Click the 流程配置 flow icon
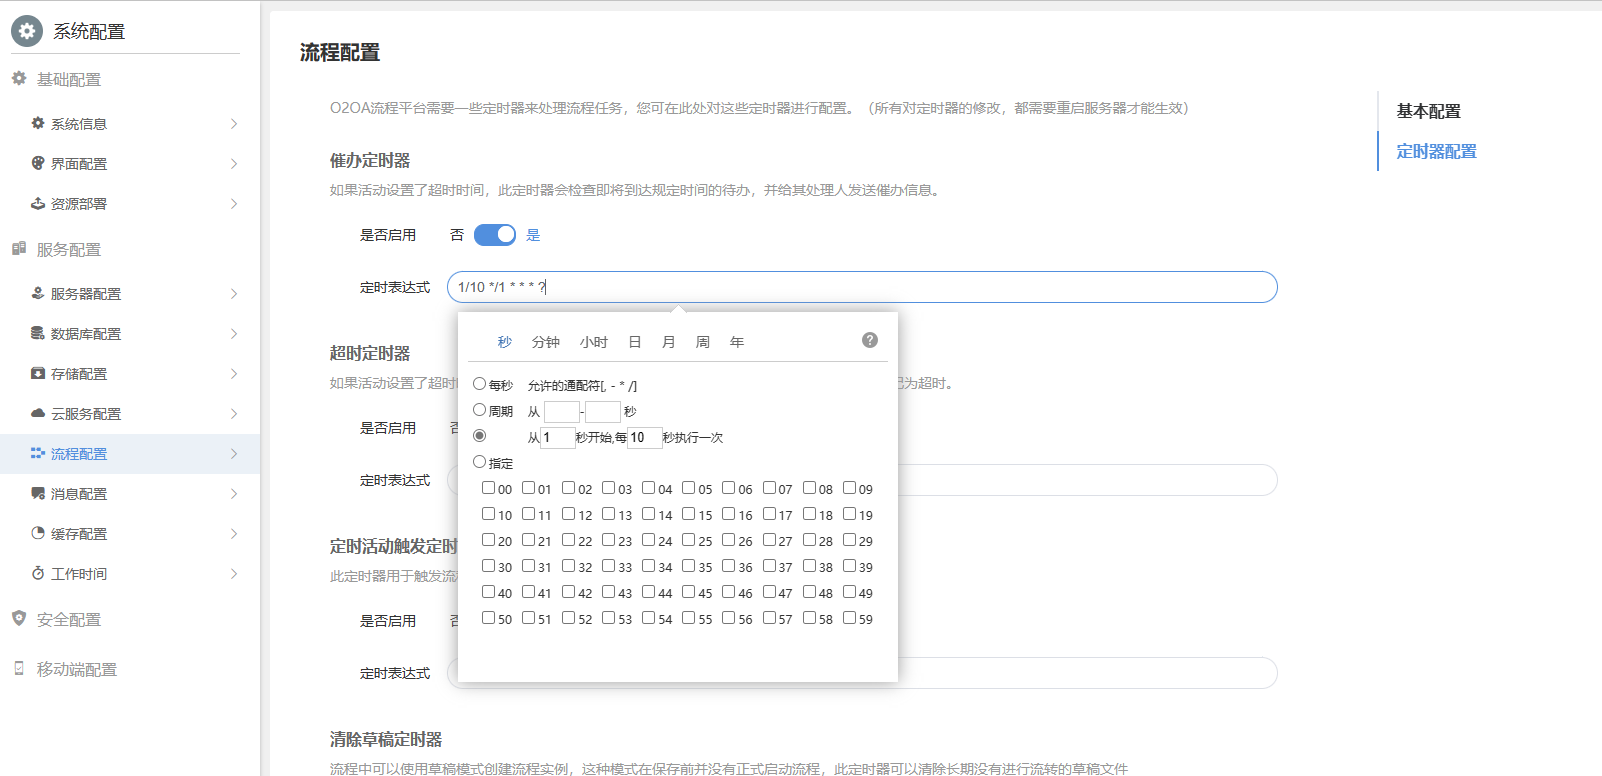This screenshot has height=776, width=1602. (x=38, y=453)
